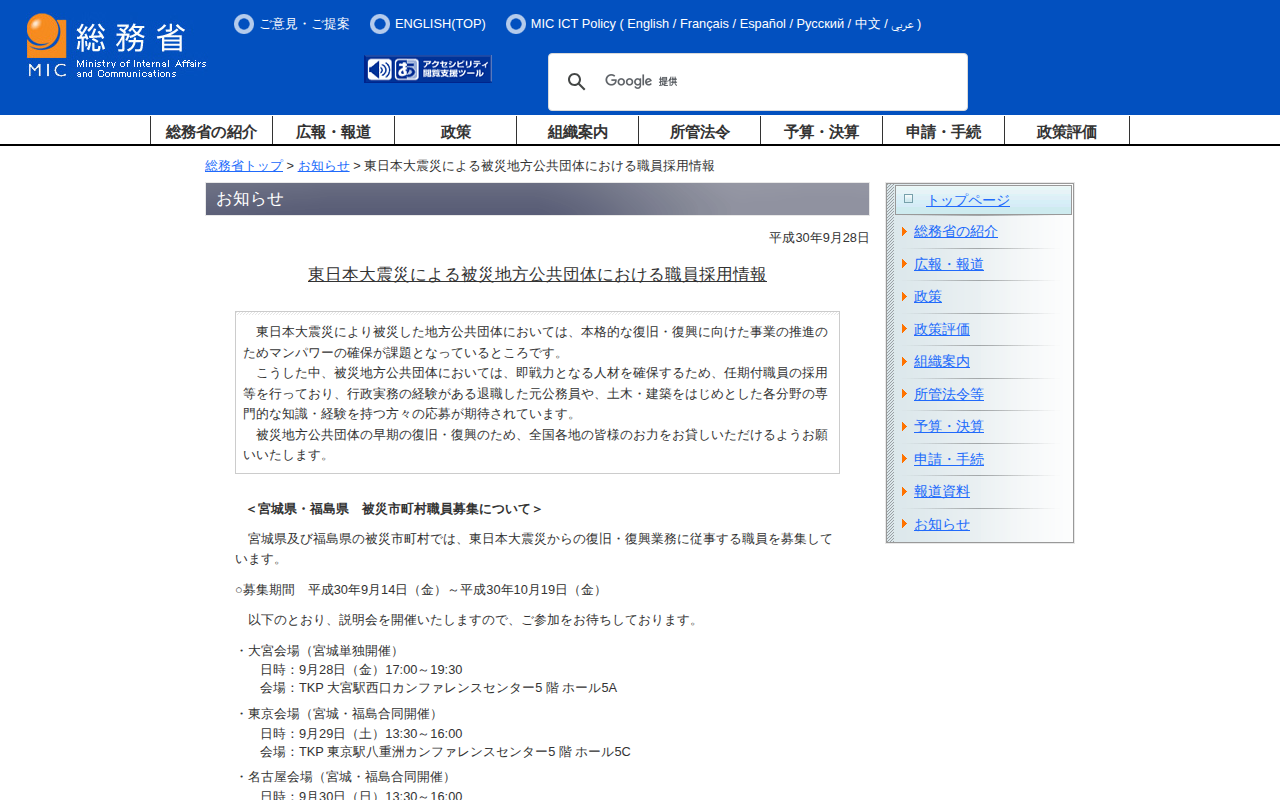Viewport: 1280px width, 800px height.
Task: Follow the 総務省トップ breadcrumb link
Action: click(244, 166)
